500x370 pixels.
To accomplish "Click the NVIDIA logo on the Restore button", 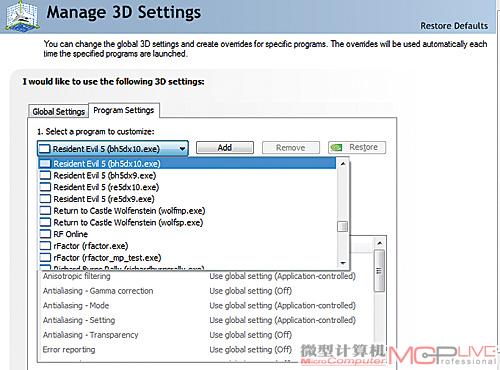I will 337,147.
